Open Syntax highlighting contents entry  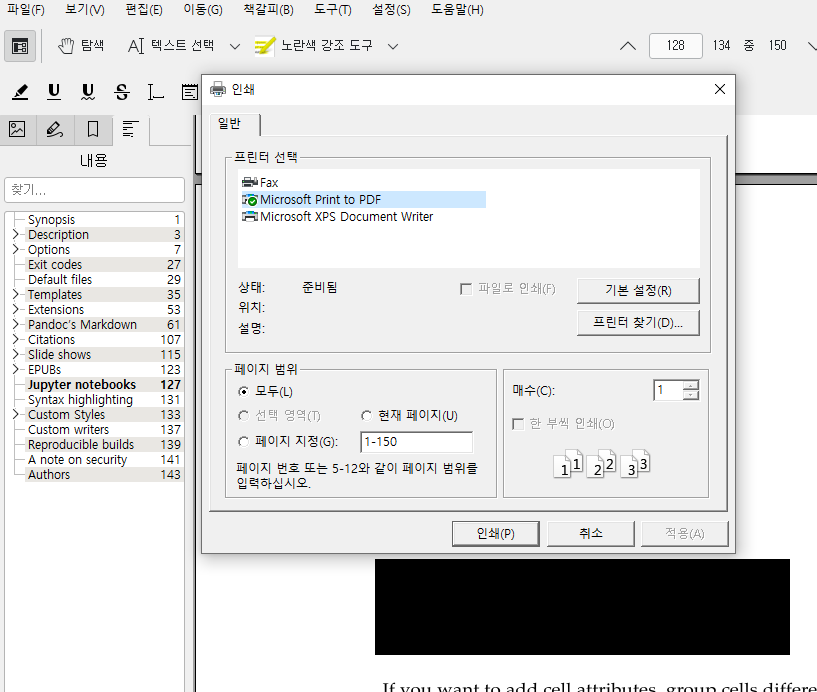(104, 400)
